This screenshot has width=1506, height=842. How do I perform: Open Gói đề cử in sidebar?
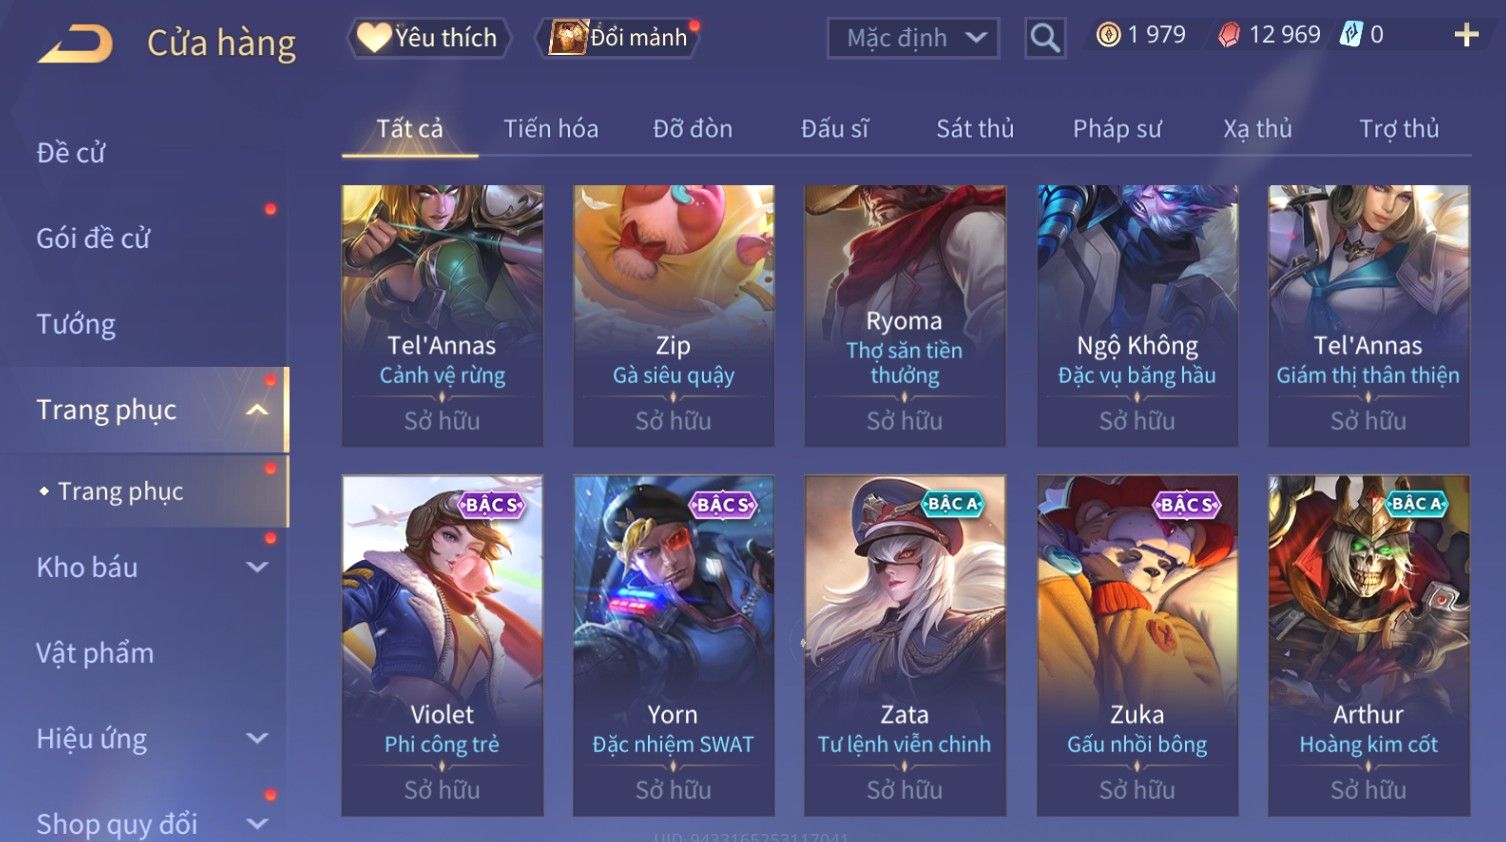[93, 238]
